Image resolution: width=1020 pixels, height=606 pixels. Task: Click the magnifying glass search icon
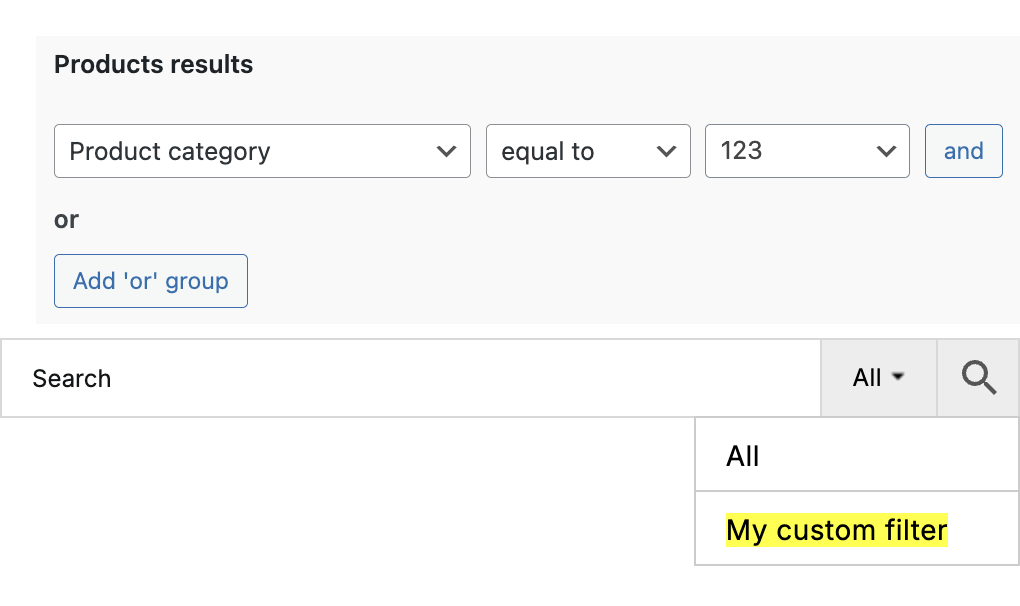tap(978, 378)
